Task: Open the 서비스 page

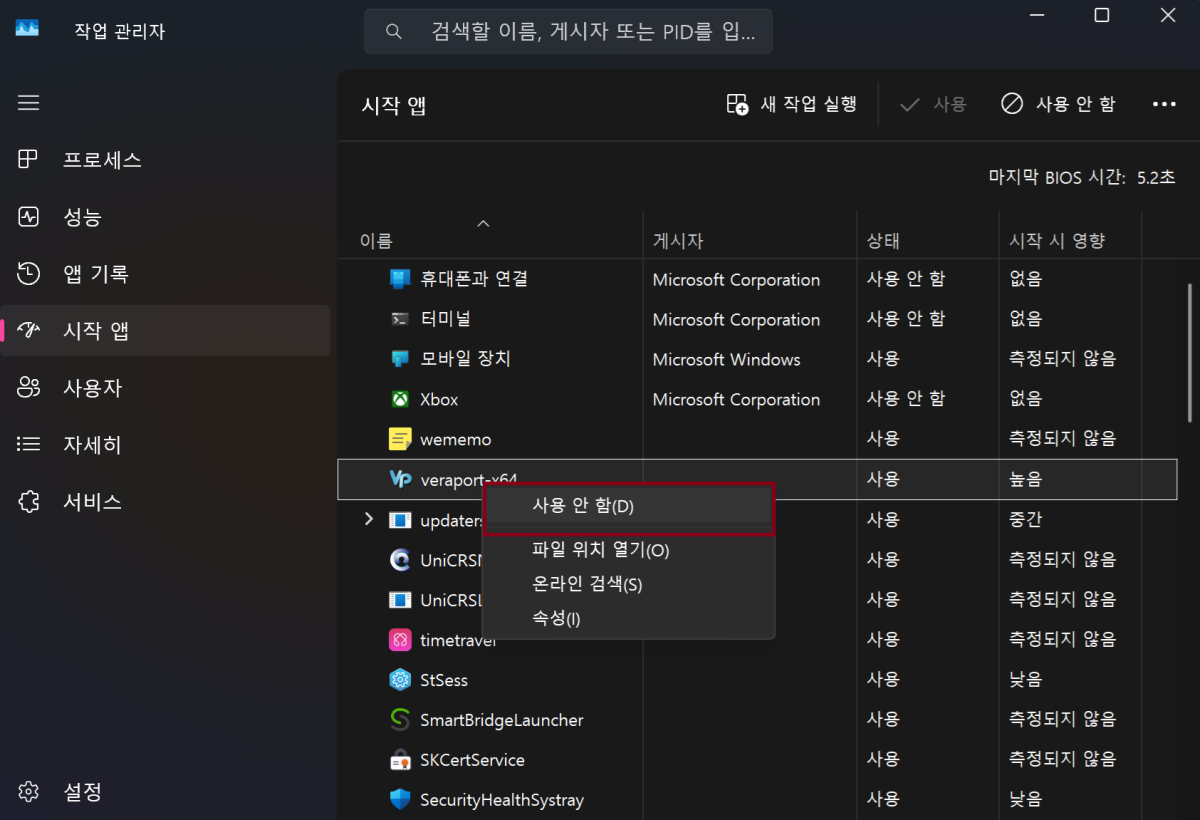Action: [165, 502]
